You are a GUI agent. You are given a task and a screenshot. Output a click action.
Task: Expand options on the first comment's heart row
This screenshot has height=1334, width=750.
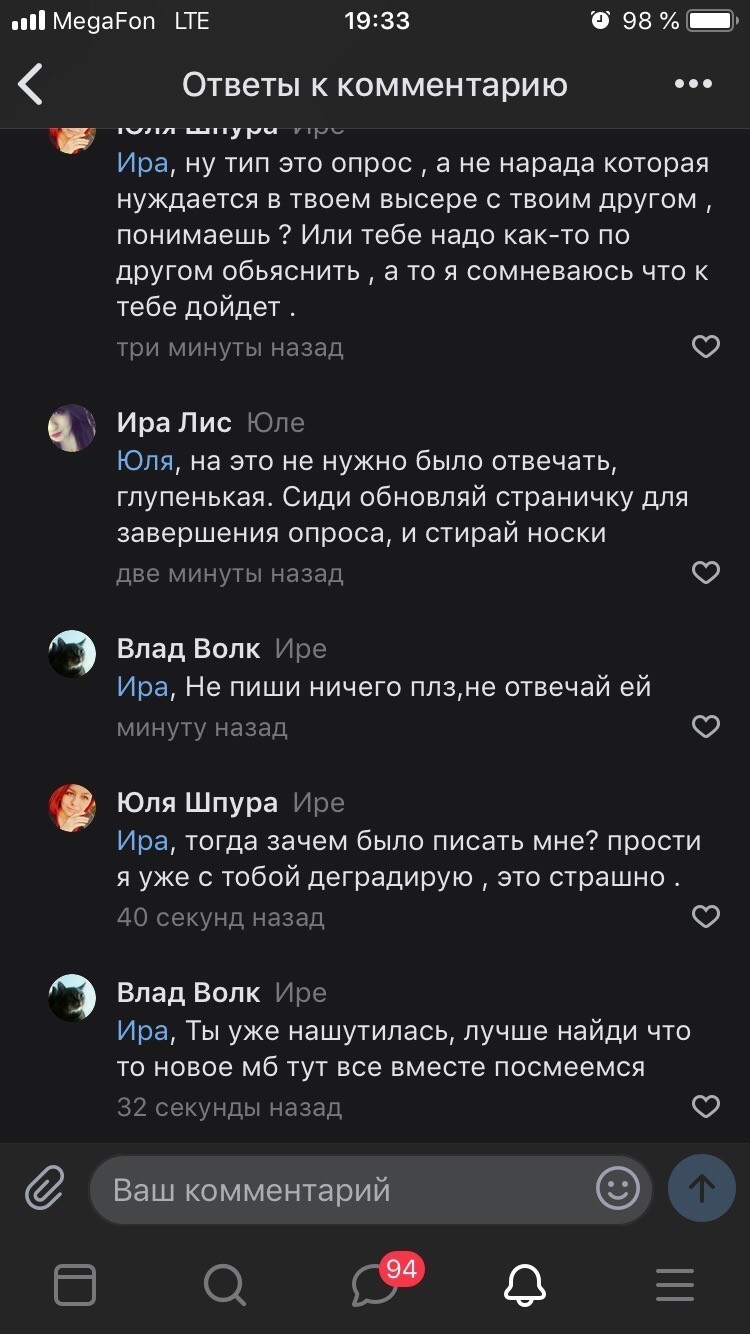(706, 346)
